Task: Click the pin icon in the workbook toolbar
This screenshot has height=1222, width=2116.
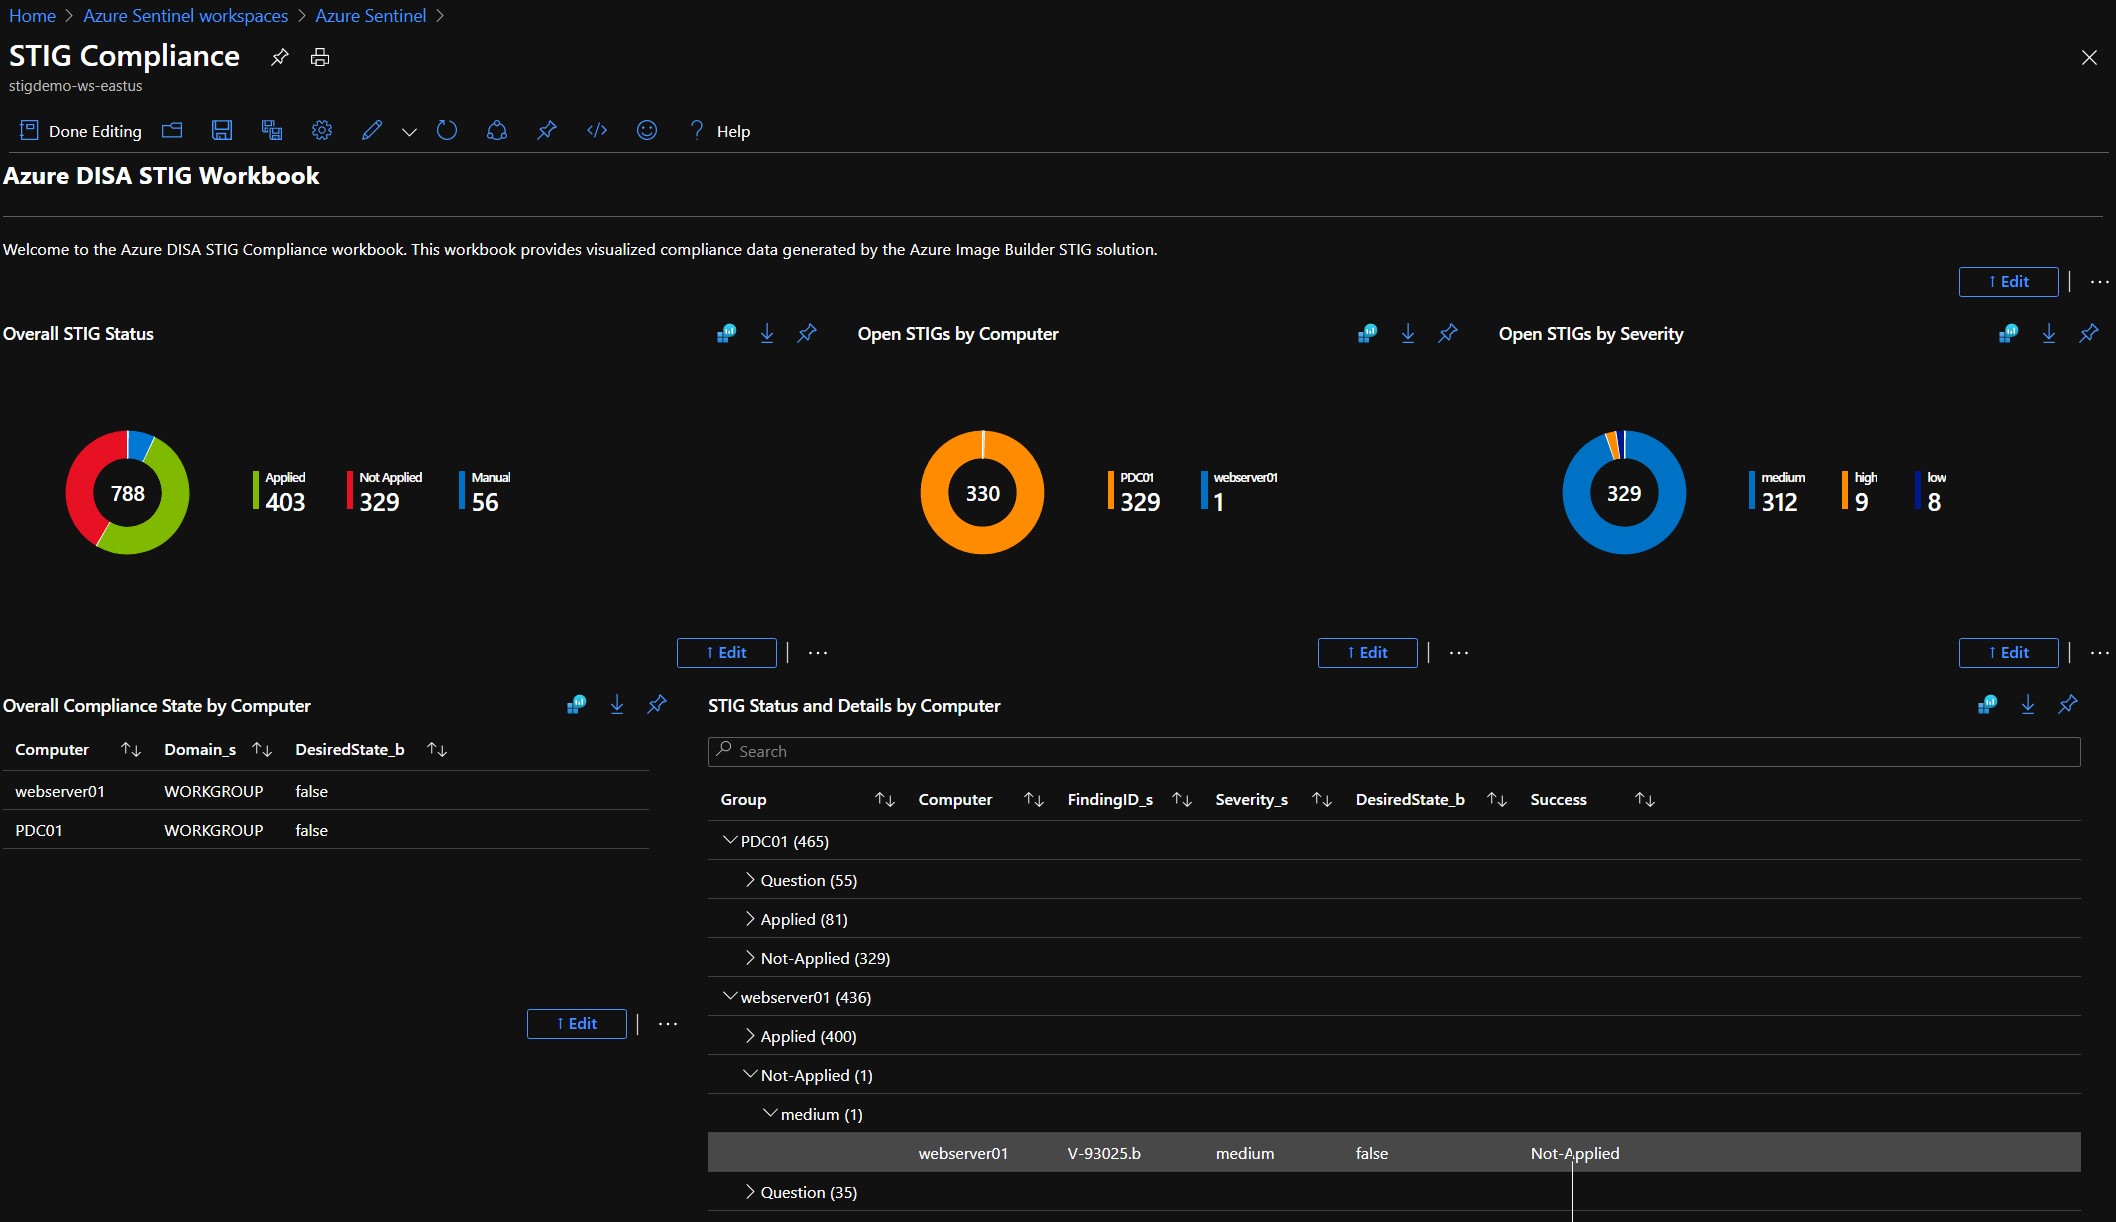Action: pyautogui.click(x=547, y=130)
